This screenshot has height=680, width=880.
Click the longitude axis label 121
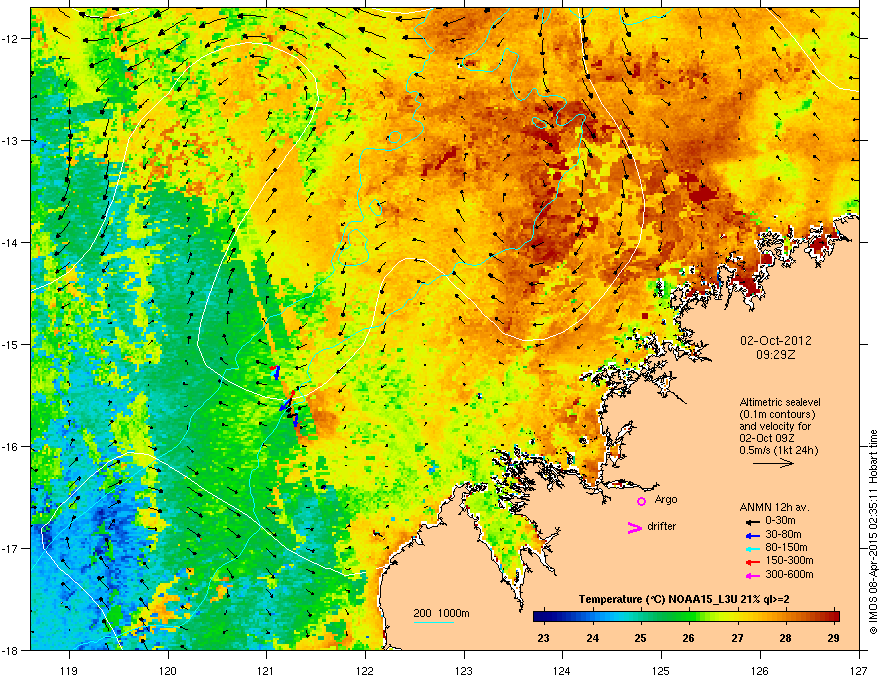[266, 670]
